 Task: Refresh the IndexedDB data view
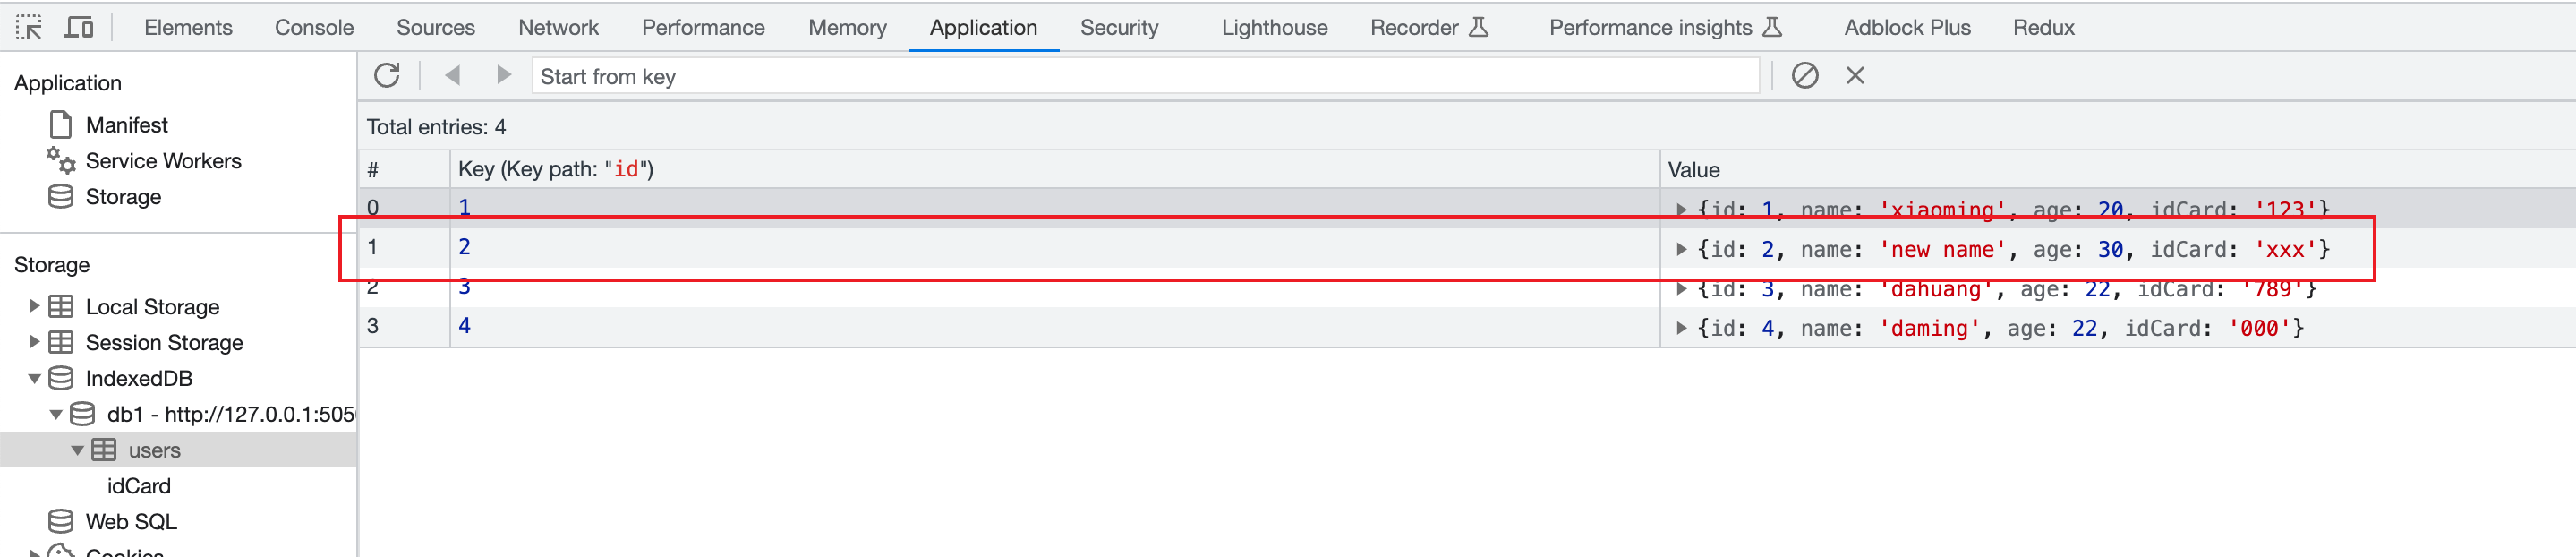coord(387,76)
